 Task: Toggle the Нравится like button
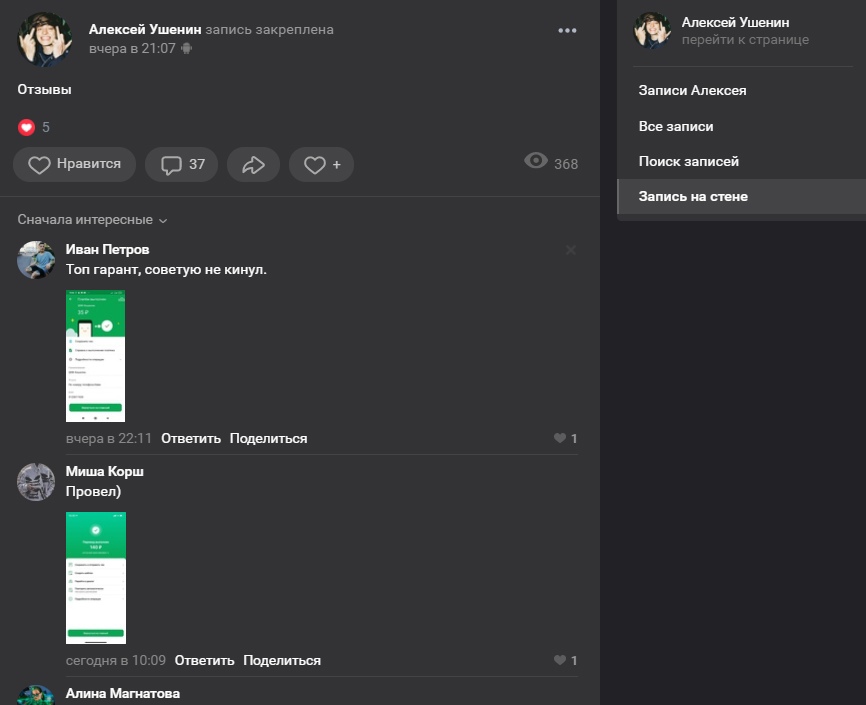(75, 165)
